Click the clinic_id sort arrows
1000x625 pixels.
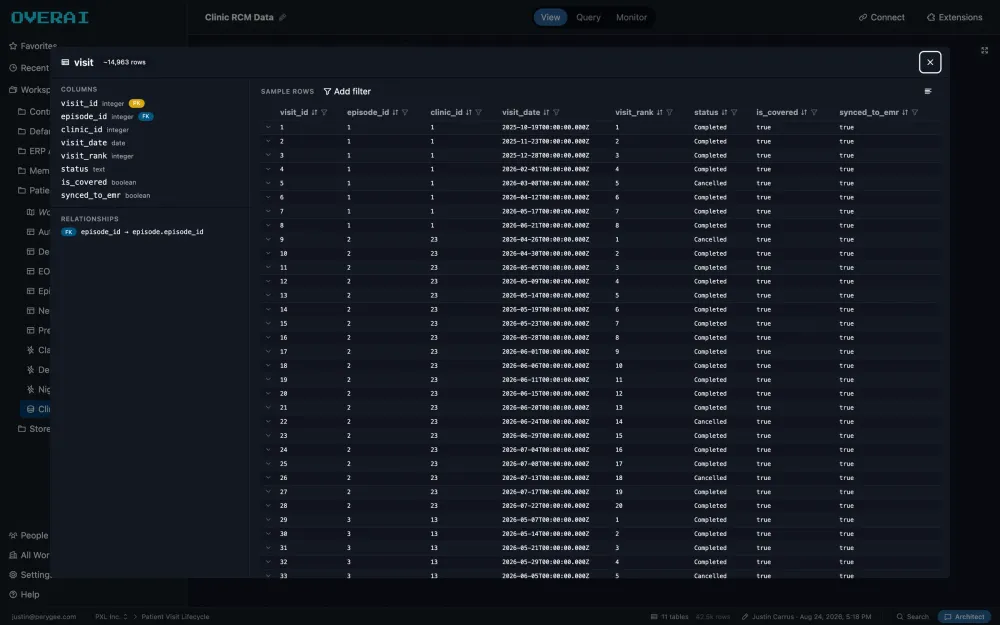click(469, 112)
